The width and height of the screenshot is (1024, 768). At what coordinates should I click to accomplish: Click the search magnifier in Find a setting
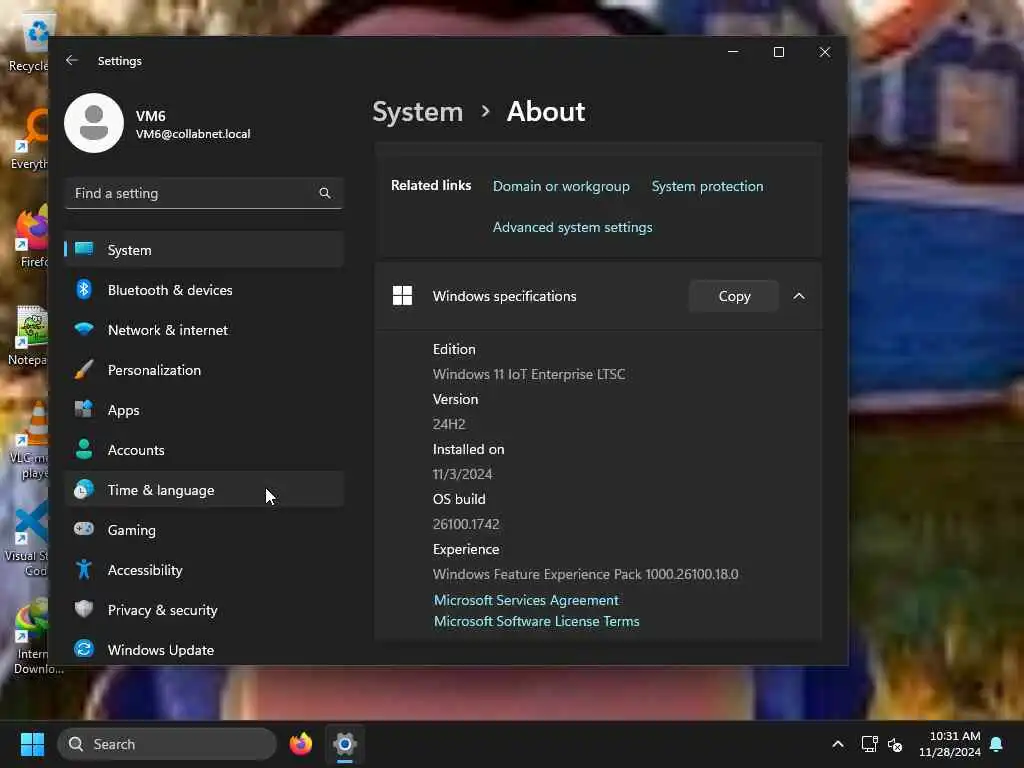(x=325, y=193)
